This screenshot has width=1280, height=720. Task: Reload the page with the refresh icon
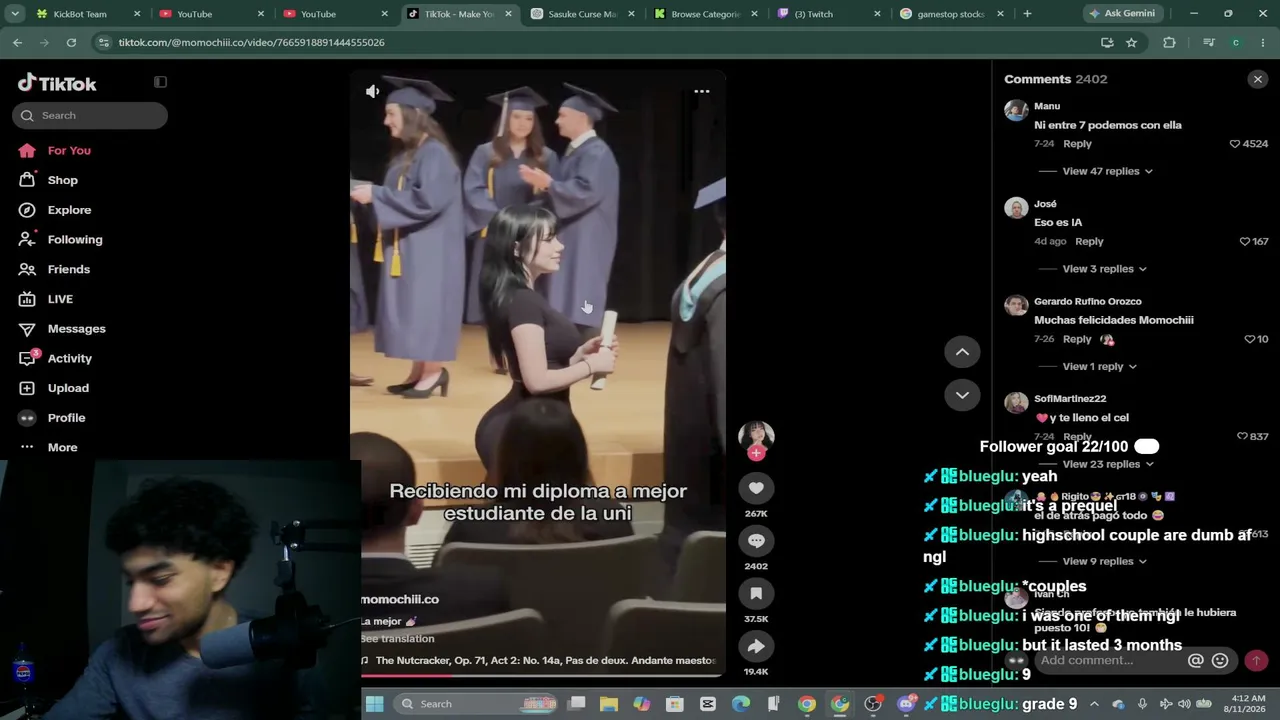71,42
